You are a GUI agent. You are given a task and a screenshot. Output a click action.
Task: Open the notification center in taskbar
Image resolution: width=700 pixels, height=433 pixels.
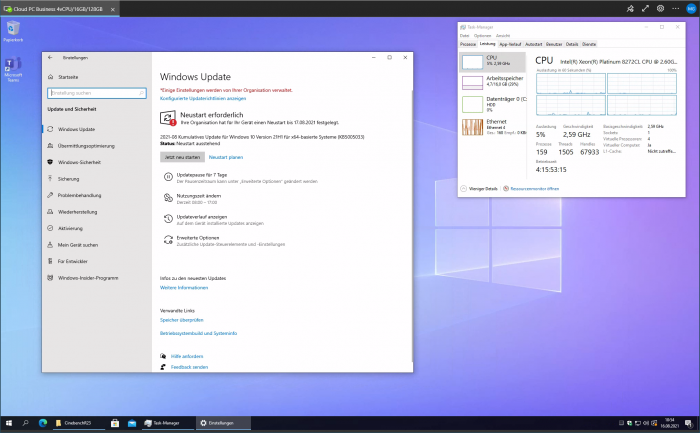(x=689, y=423)
